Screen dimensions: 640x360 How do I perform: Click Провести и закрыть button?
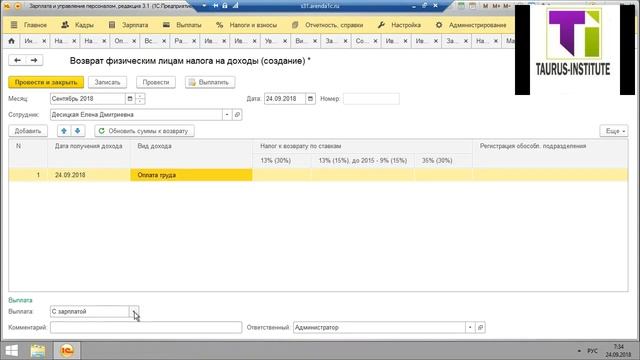(x=46, y=82)
